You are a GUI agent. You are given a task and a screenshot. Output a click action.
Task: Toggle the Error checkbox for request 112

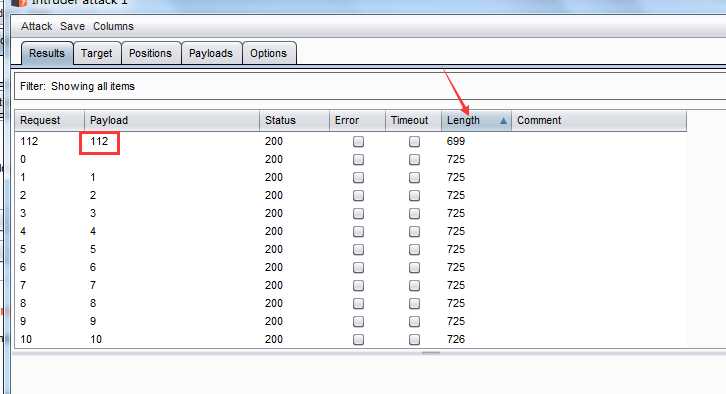click(x=358, y=141)
